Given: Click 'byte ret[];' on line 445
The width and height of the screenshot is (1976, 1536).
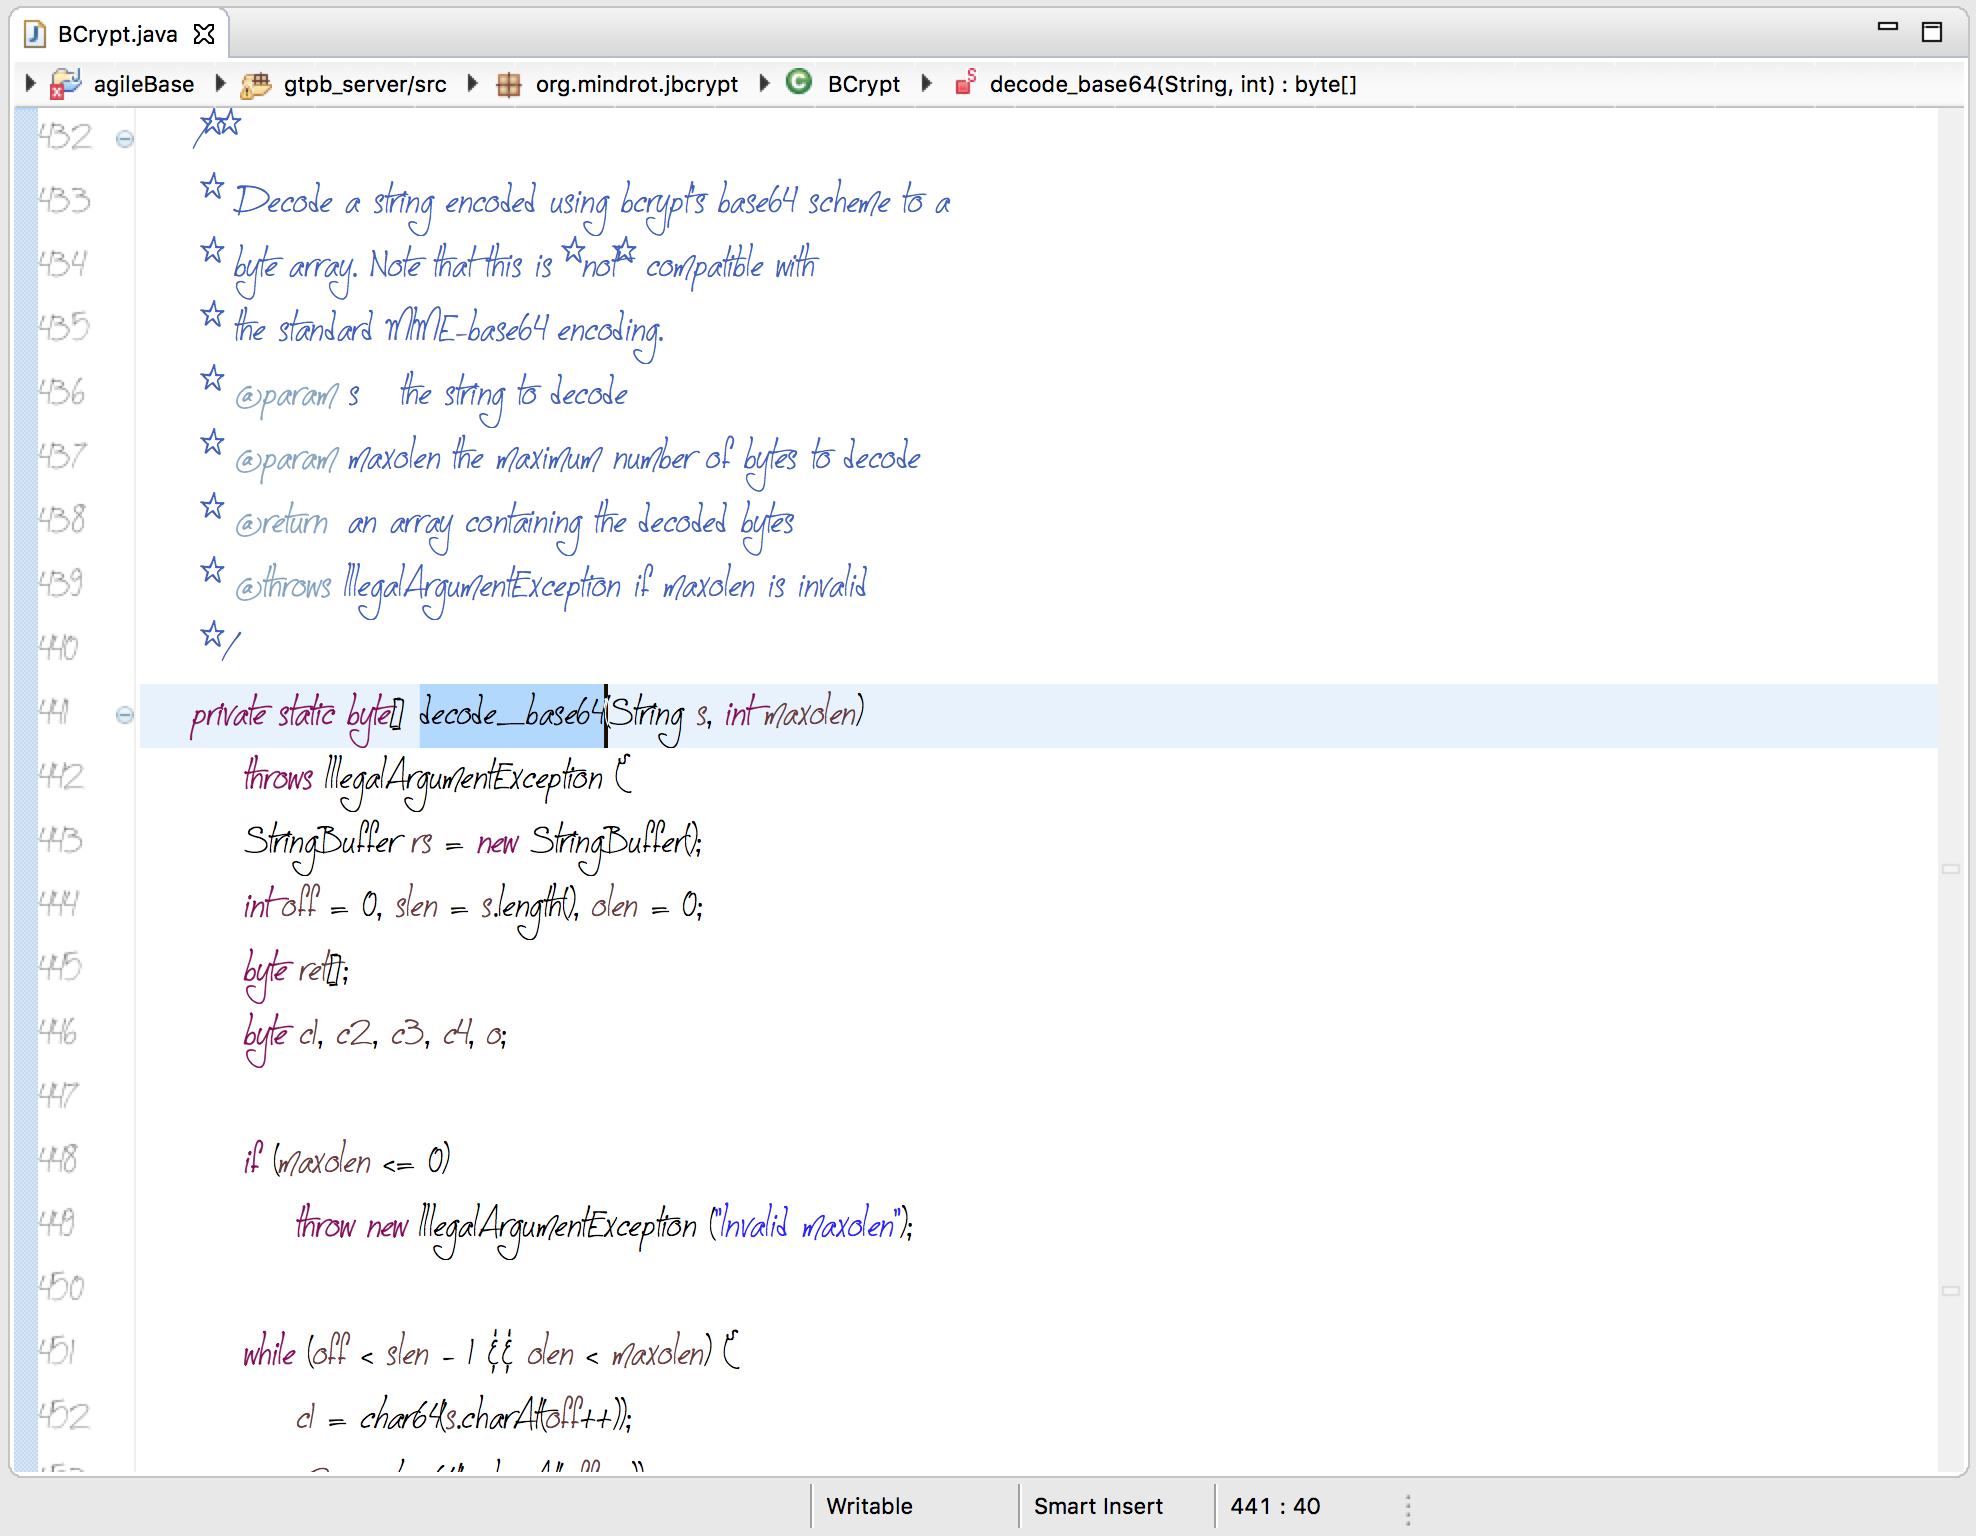Looking at the screenshot, I should [296, 971].
